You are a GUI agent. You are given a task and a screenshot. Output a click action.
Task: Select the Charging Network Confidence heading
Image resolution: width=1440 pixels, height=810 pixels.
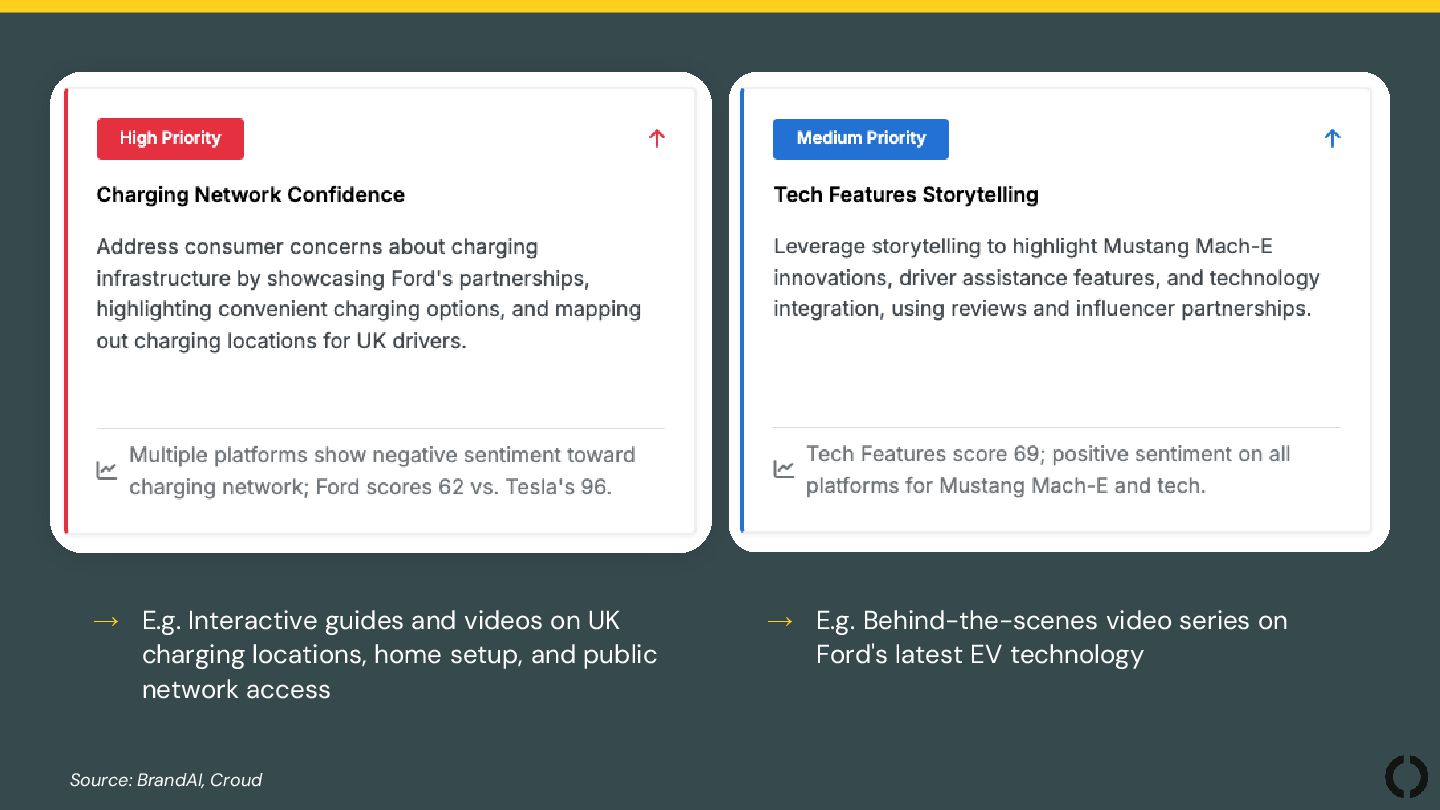tap(251, 195)
